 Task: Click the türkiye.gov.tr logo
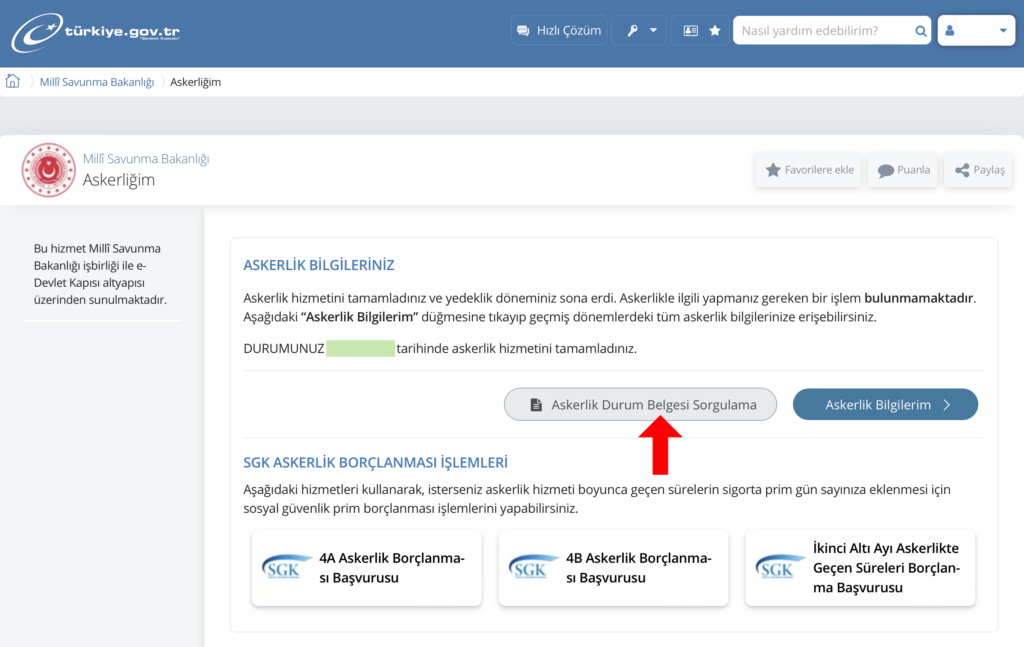[96, 33]
